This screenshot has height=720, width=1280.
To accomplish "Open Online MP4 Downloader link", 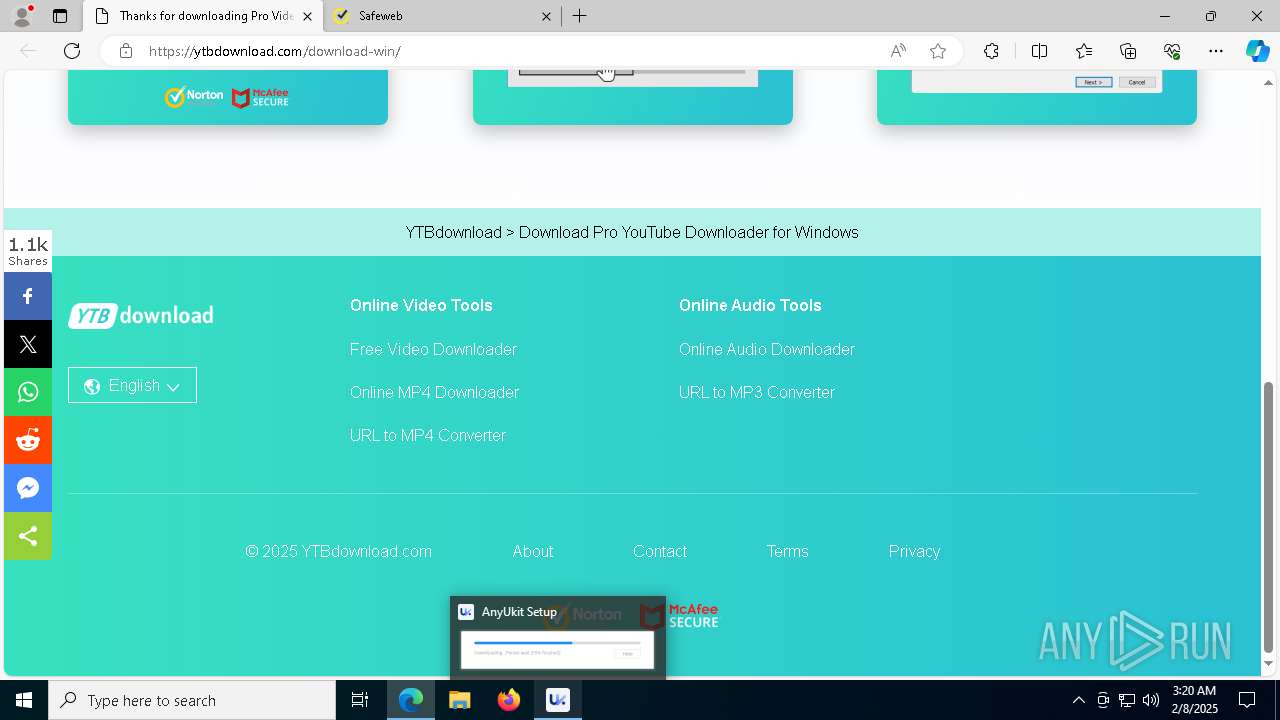I will click(x=434, y=392).
